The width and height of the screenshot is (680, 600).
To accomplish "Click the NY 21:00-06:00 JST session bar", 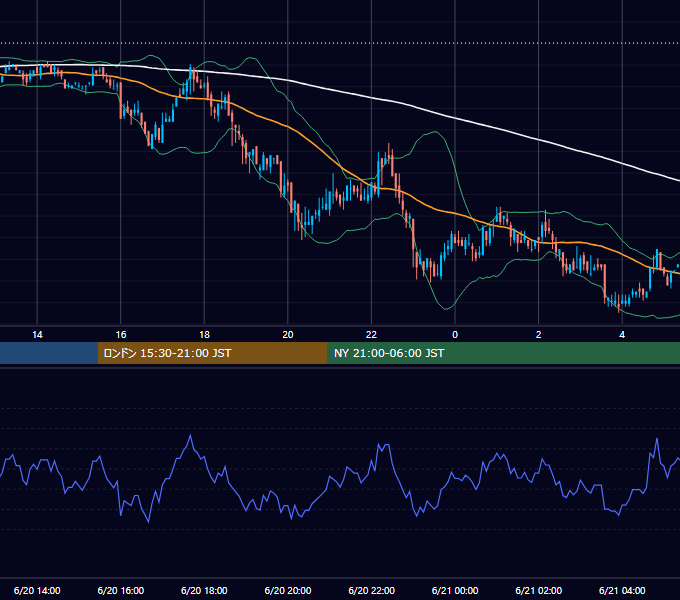I will (x=503, y=353).
